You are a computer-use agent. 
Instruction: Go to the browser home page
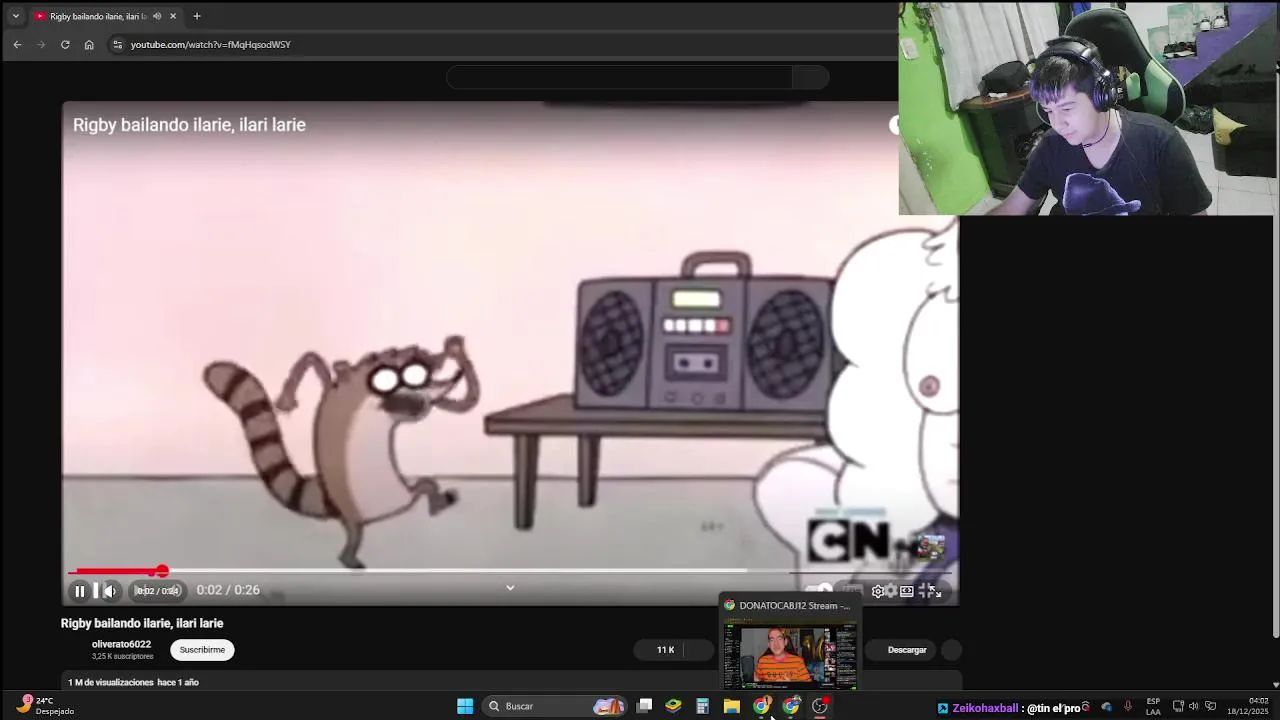pyautogui.click(x=89, y=44)
